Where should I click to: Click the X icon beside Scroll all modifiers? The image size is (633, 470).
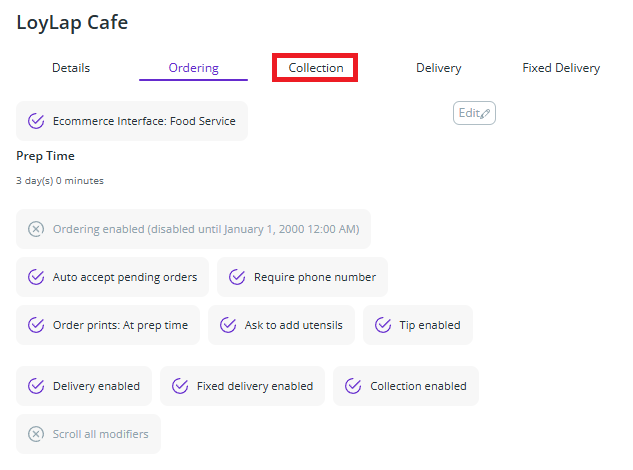coord(36,434)
